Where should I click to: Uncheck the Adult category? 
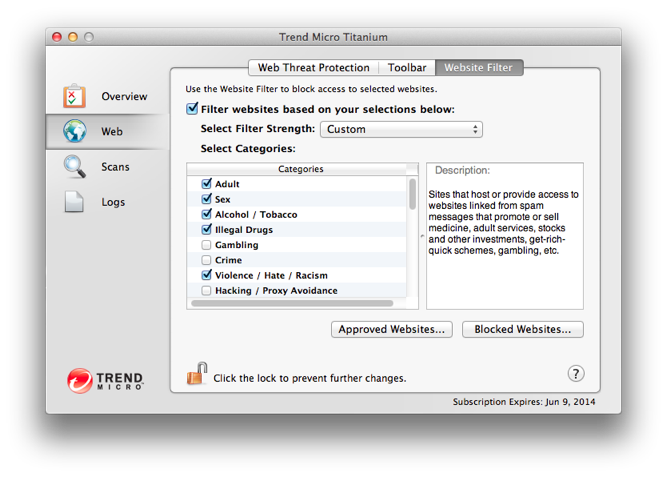206,183
